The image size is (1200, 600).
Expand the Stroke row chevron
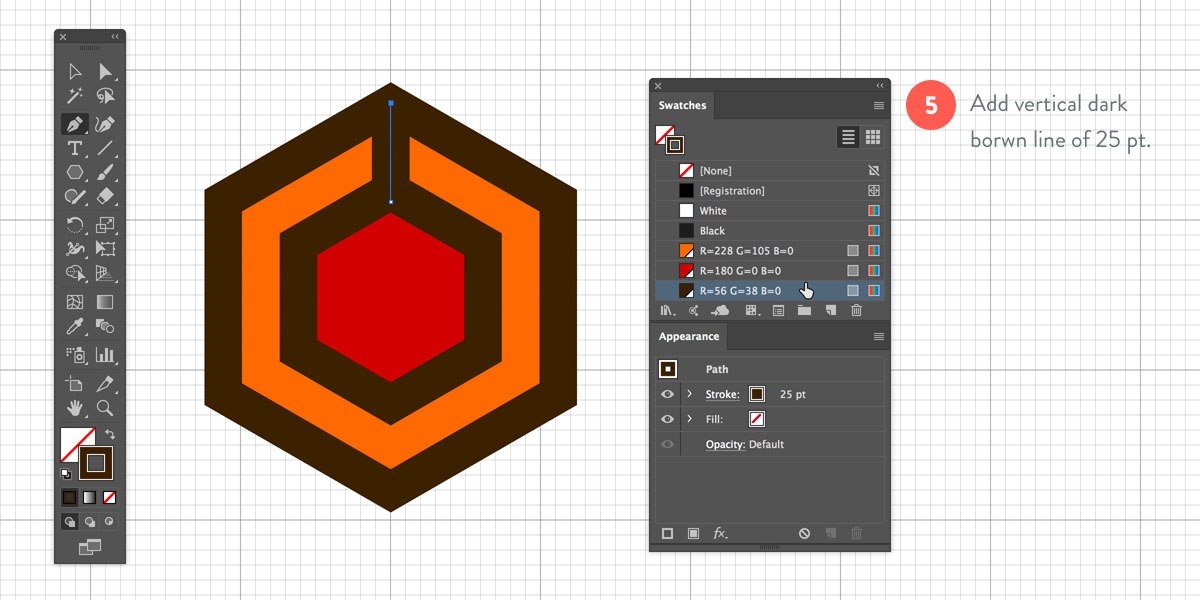[x=690, y=394]
